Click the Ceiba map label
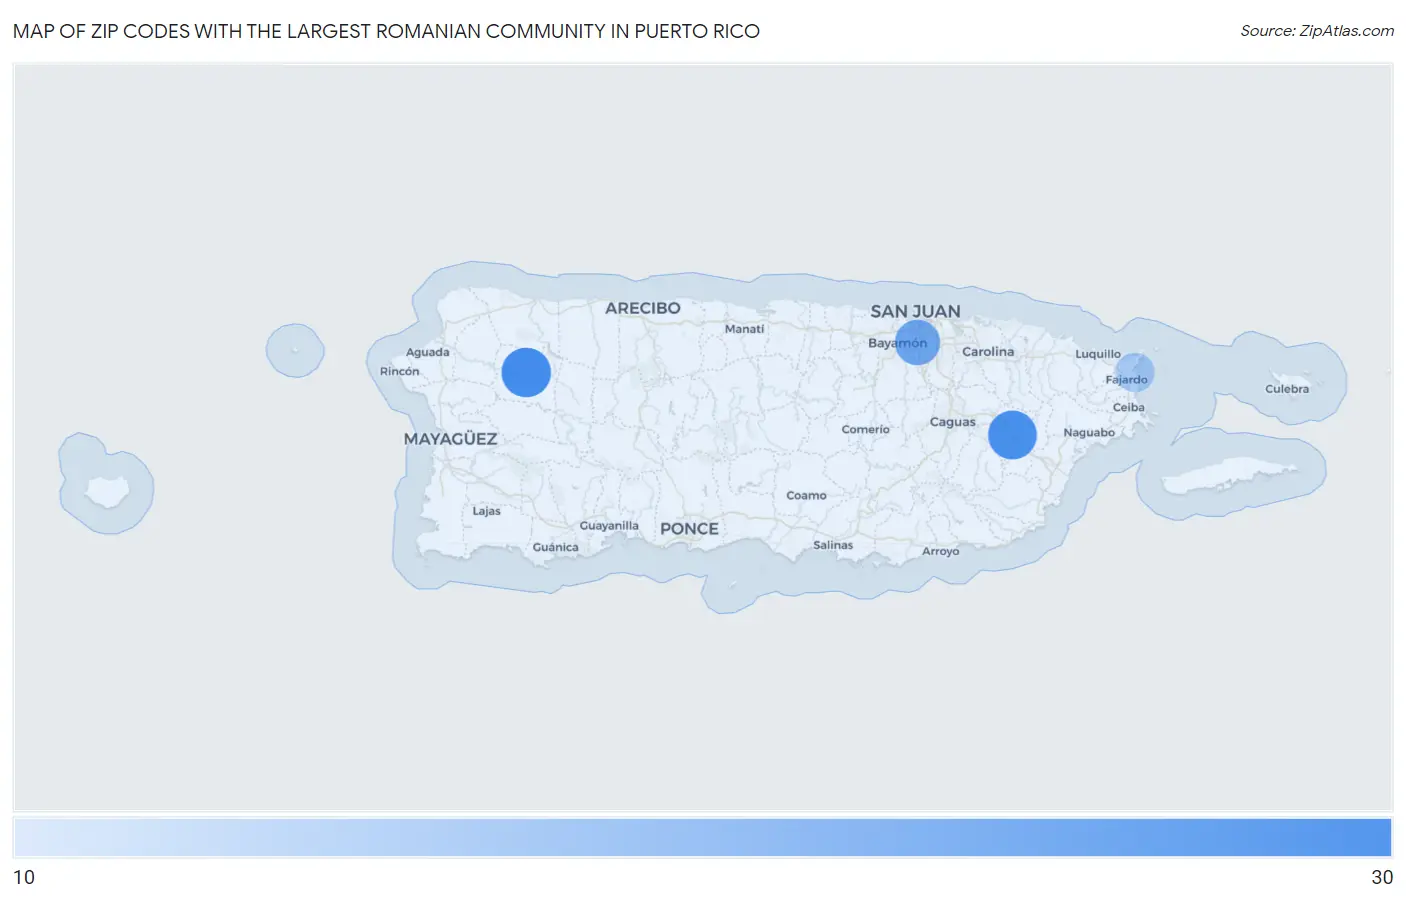 [x=1129, y=407]
